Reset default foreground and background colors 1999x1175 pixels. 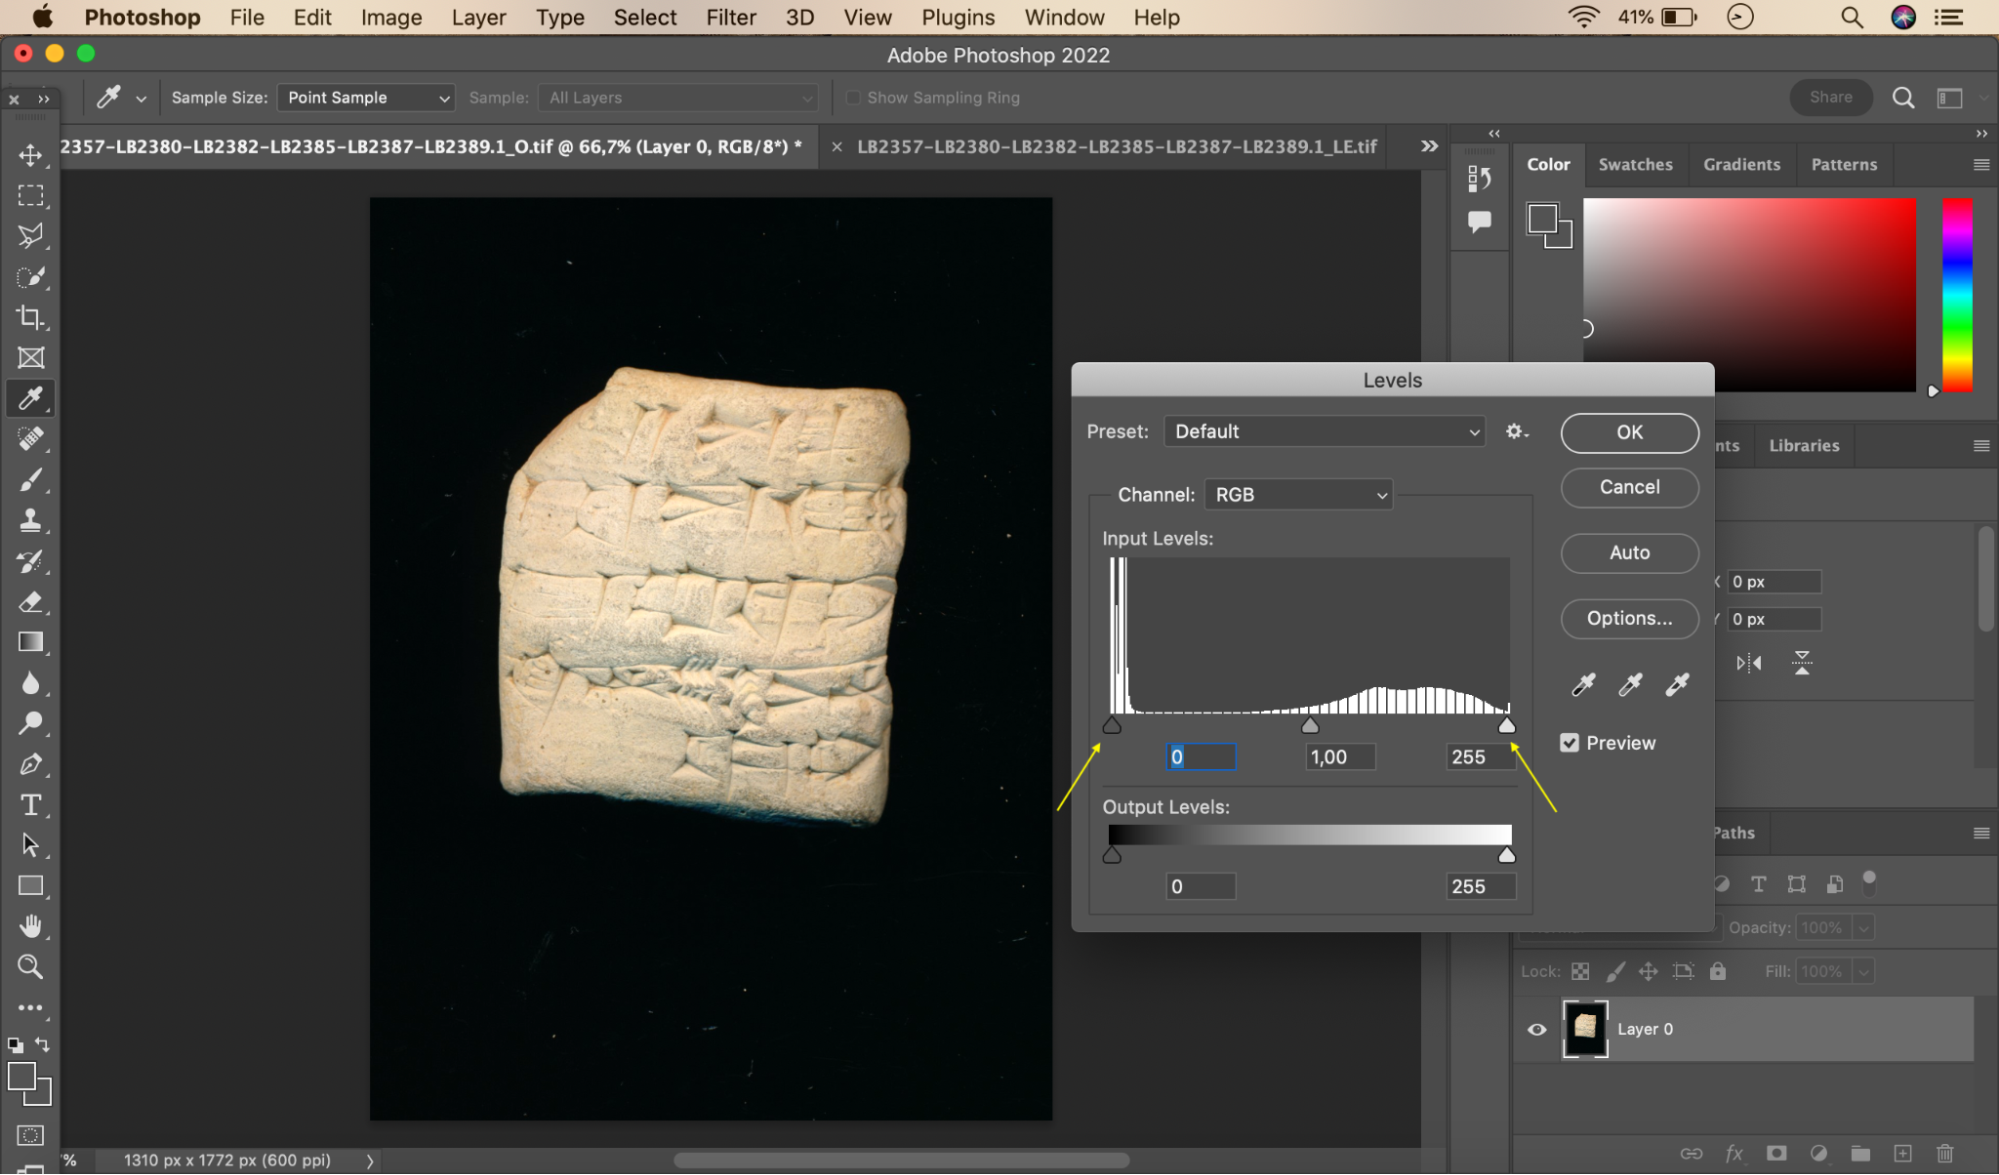click(x=15, y=1045)
